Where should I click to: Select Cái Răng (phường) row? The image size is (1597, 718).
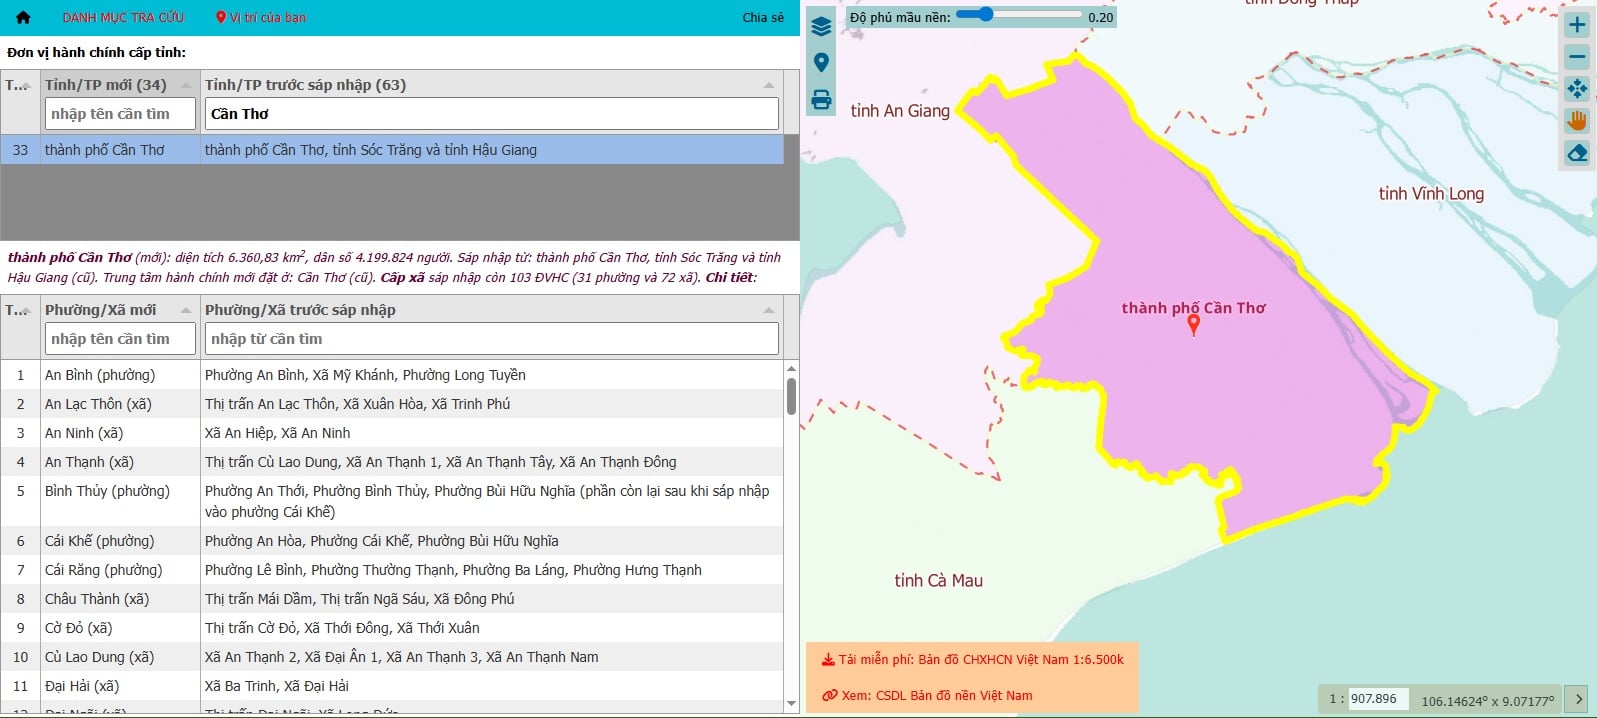[392, 570]
